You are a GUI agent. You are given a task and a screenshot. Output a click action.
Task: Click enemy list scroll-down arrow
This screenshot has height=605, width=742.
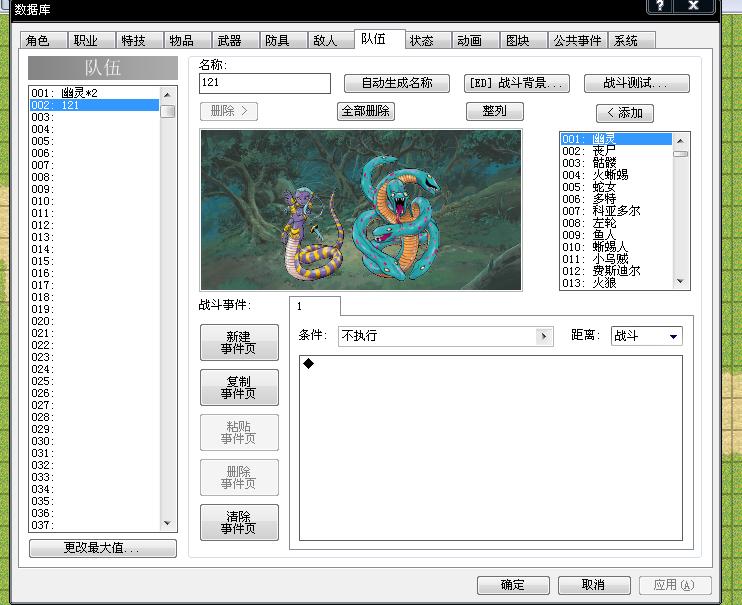tap(680, 281)
